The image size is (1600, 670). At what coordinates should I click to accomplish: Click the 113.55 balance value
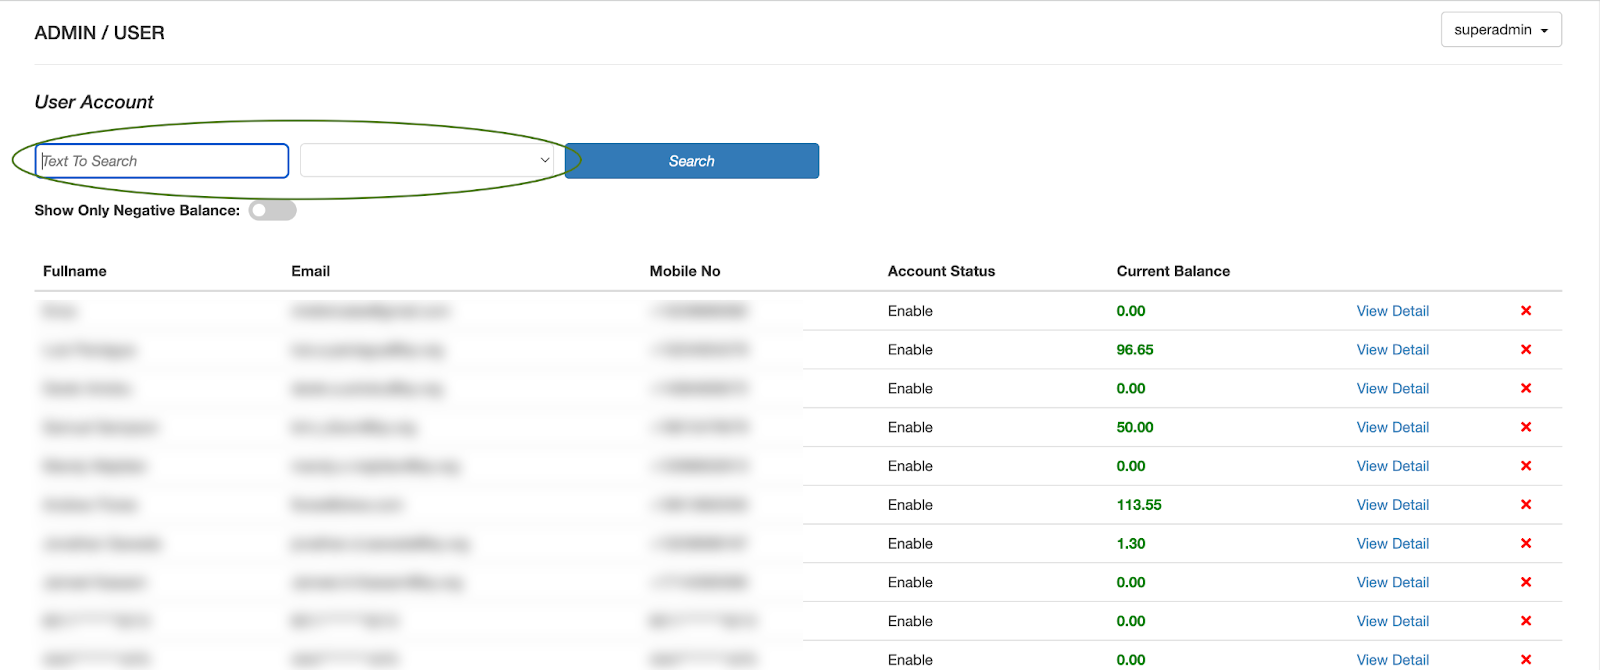click(x=1139, y=505)
